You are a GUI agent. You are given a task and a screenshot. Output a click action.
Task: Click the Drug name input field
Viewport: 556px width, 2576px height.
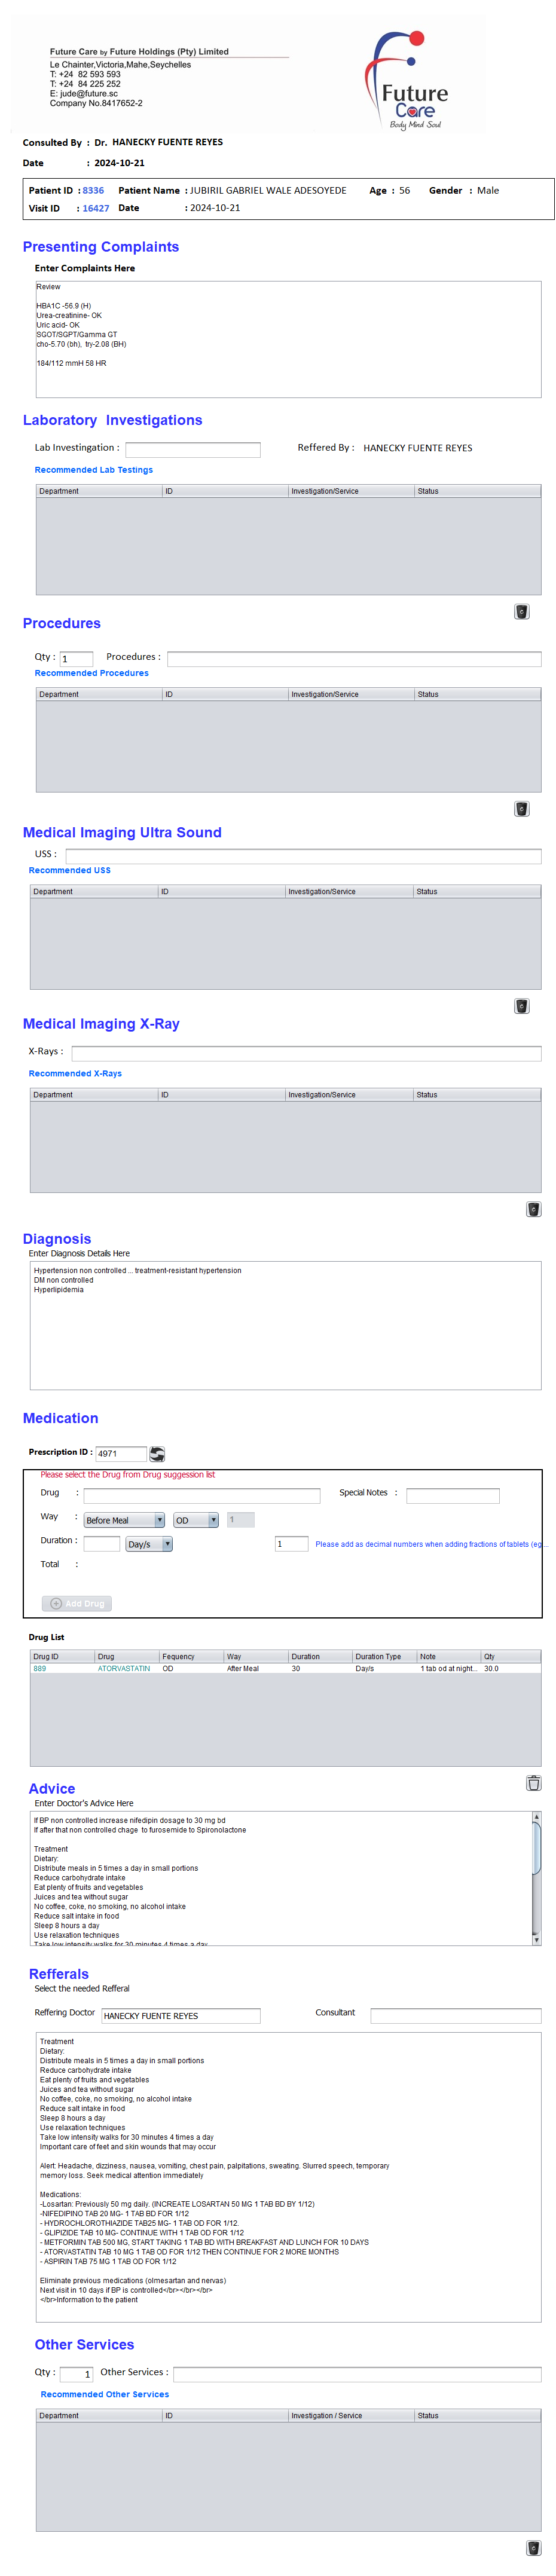pos(201,1495)
